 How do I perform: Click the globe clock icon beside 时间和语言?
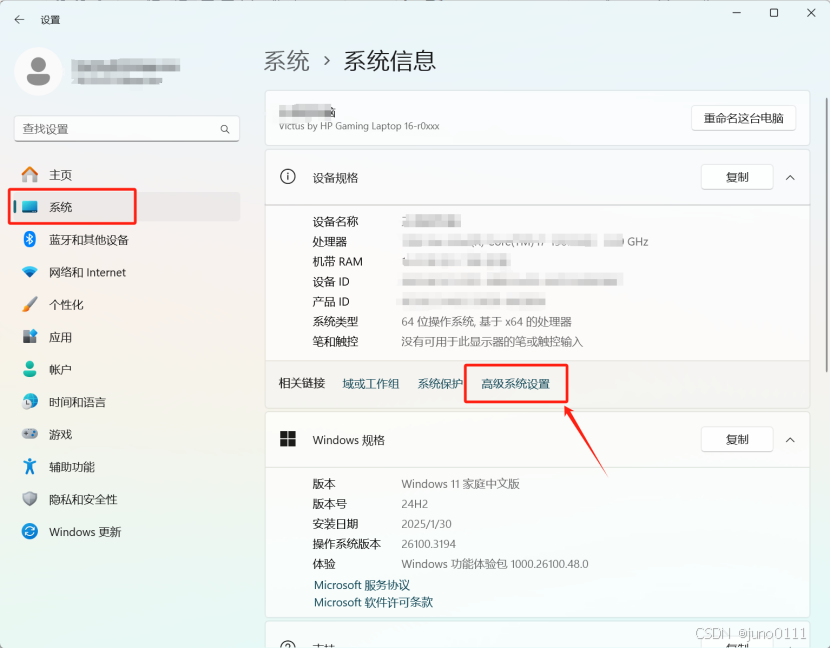click(x=30, y=402)
